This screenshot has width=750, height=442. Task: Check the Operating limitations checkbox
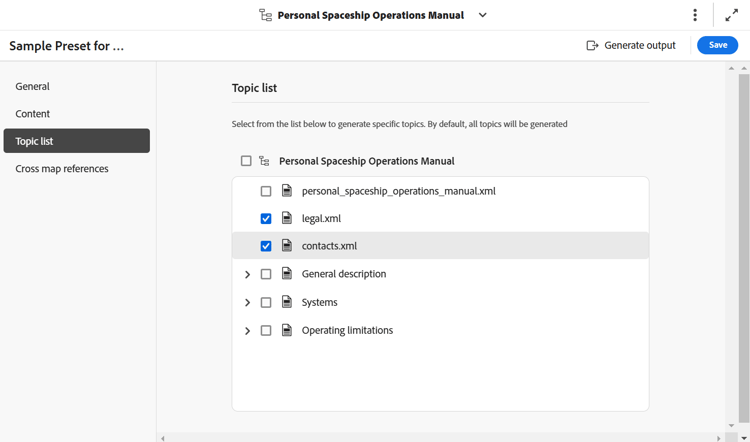pos(266,330)
